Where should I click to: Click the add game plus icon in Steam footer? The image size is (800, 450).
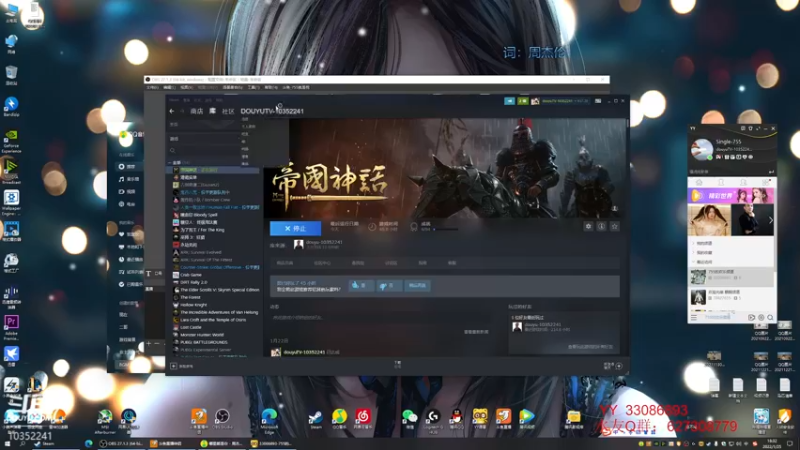coord(173,366)
